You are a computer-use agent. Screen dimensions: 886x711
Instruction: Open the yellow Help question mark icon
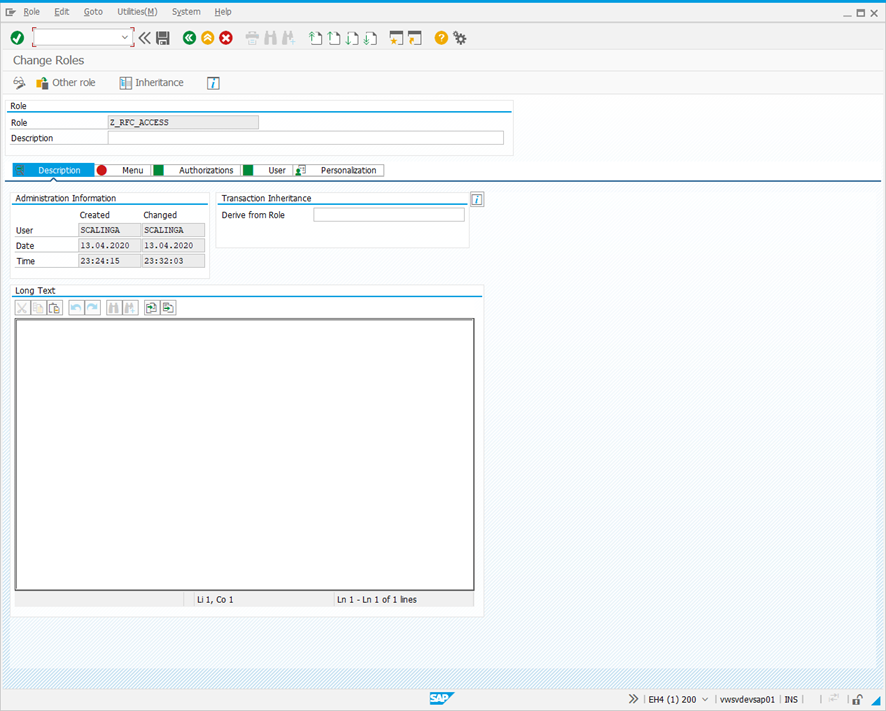point(441,38)
